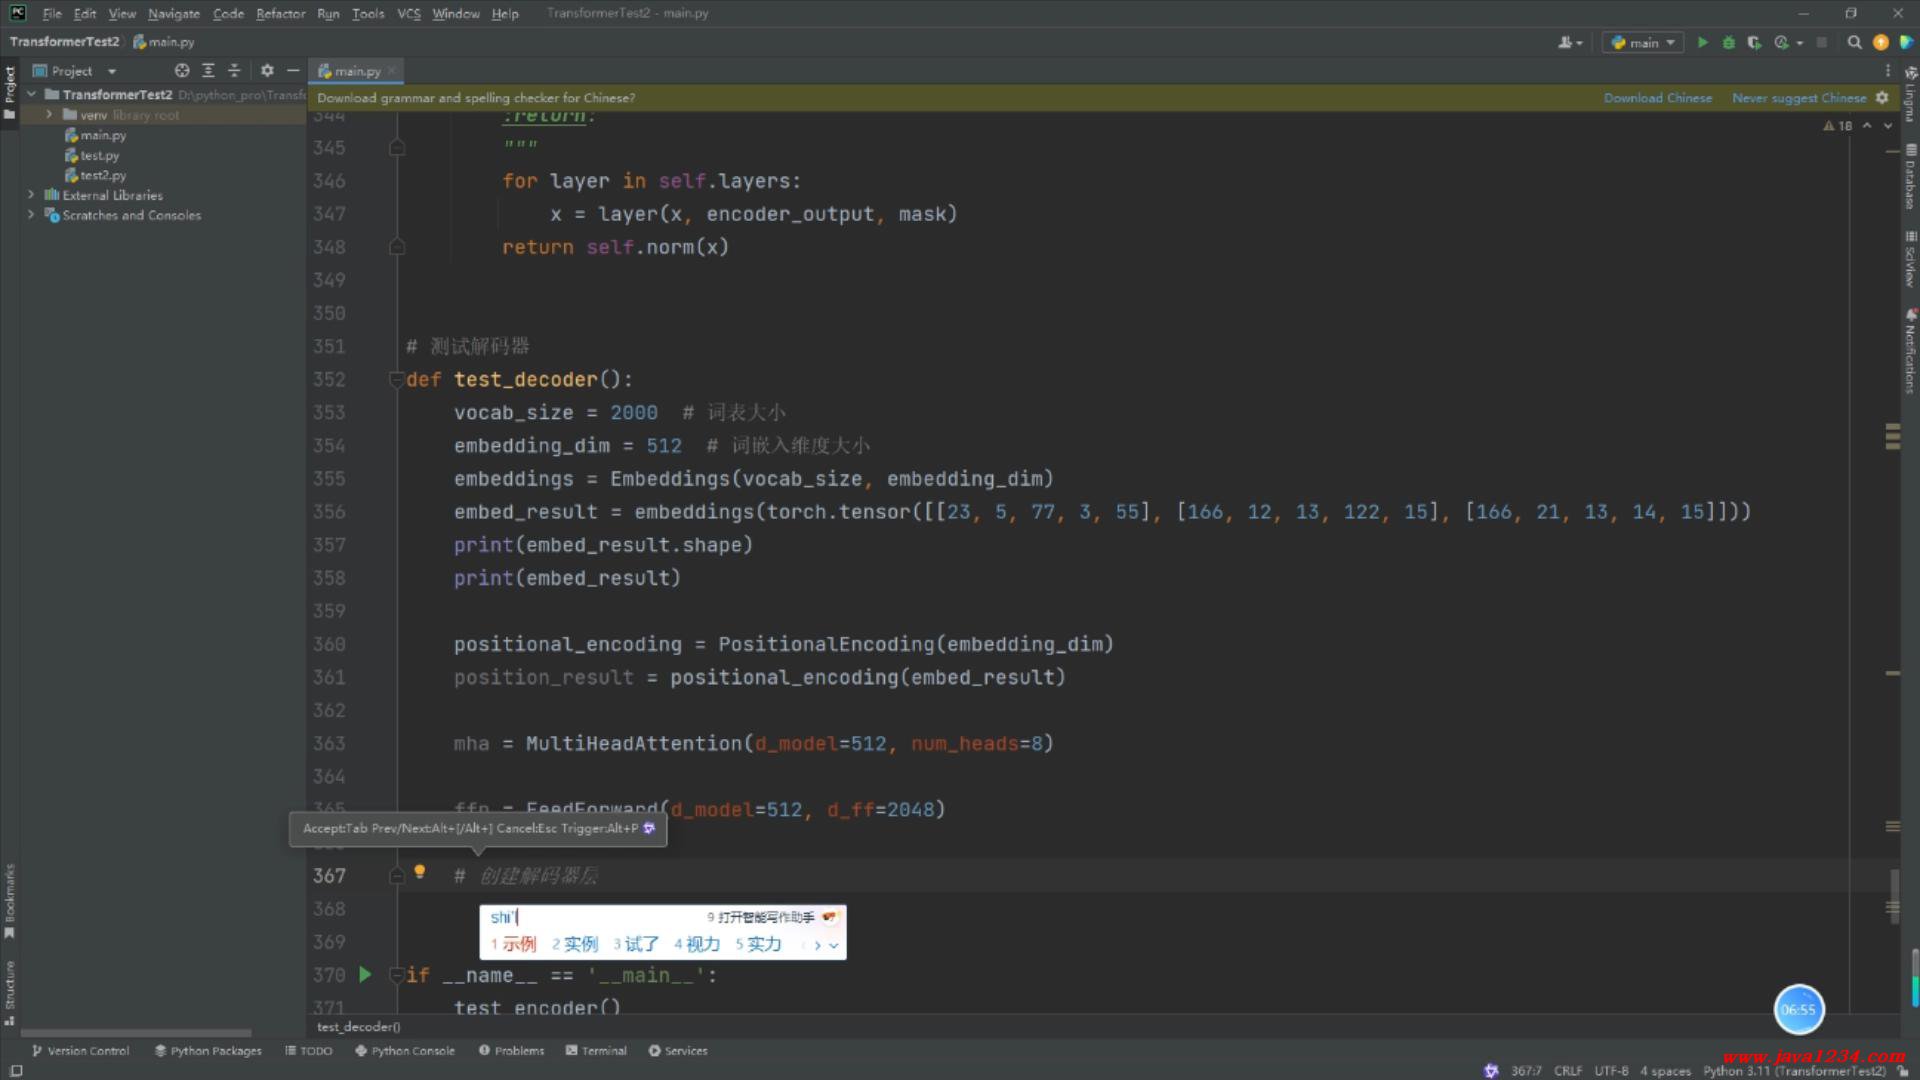Click Run with Coverage icon
Viewport: 1920px width, 1080px height.
pos(1754,42)
